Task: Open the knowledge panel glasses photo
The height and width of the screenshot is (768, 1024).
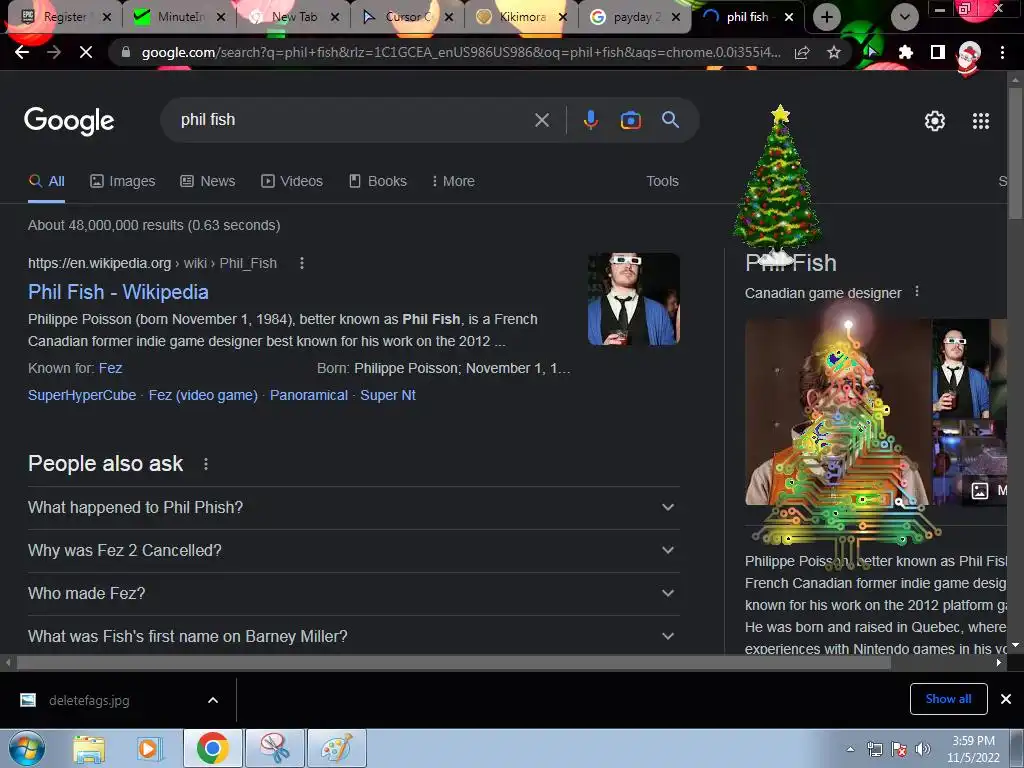Action: (961, 368)
